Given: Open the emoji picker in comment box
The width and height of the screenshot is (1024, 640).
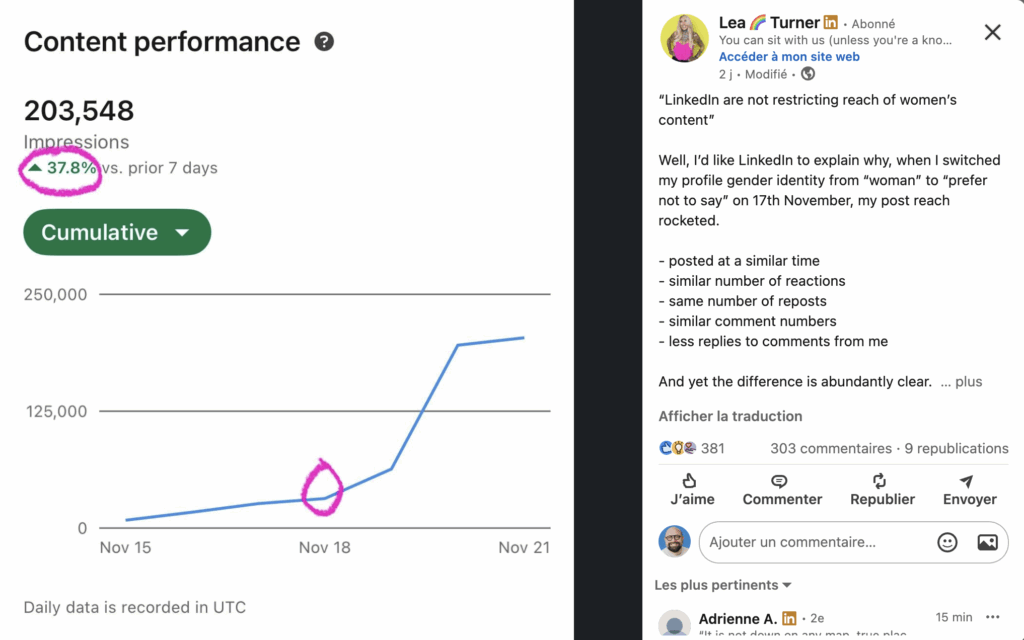Looking at the screenshot, I should 947,542.
